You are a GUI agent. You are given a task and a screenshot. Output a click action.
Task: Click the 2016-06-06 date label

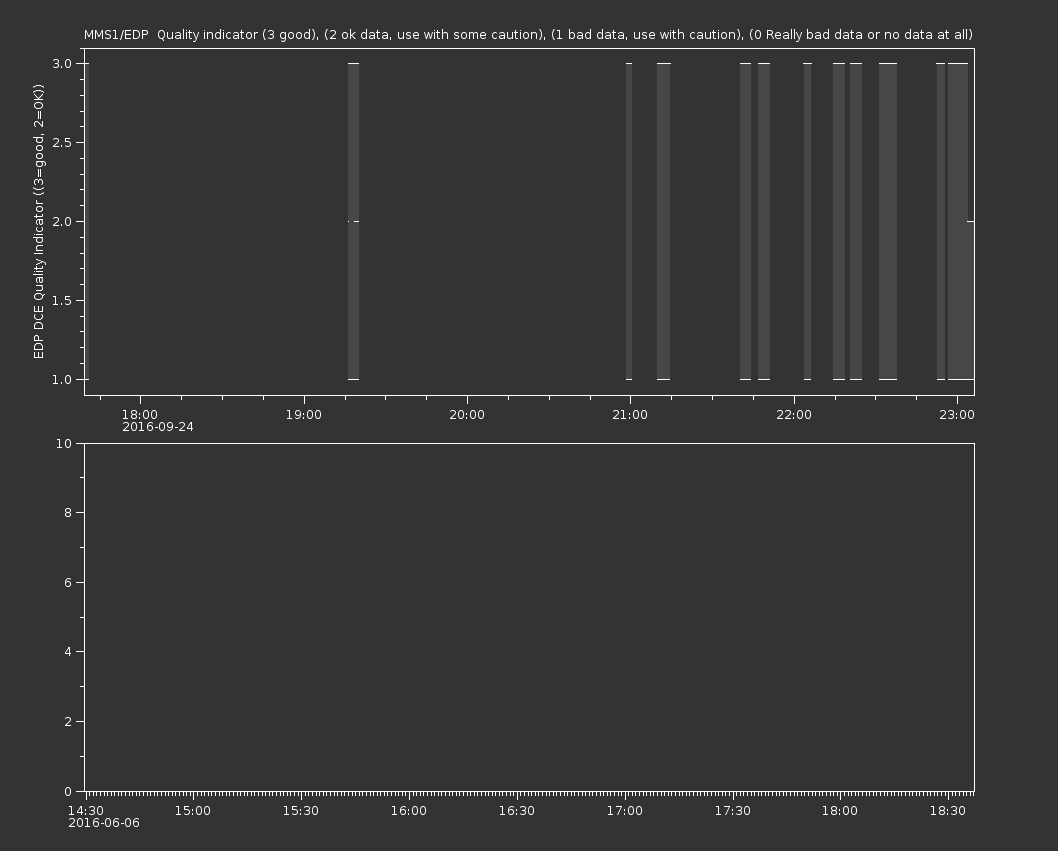(x=104, y=823)
